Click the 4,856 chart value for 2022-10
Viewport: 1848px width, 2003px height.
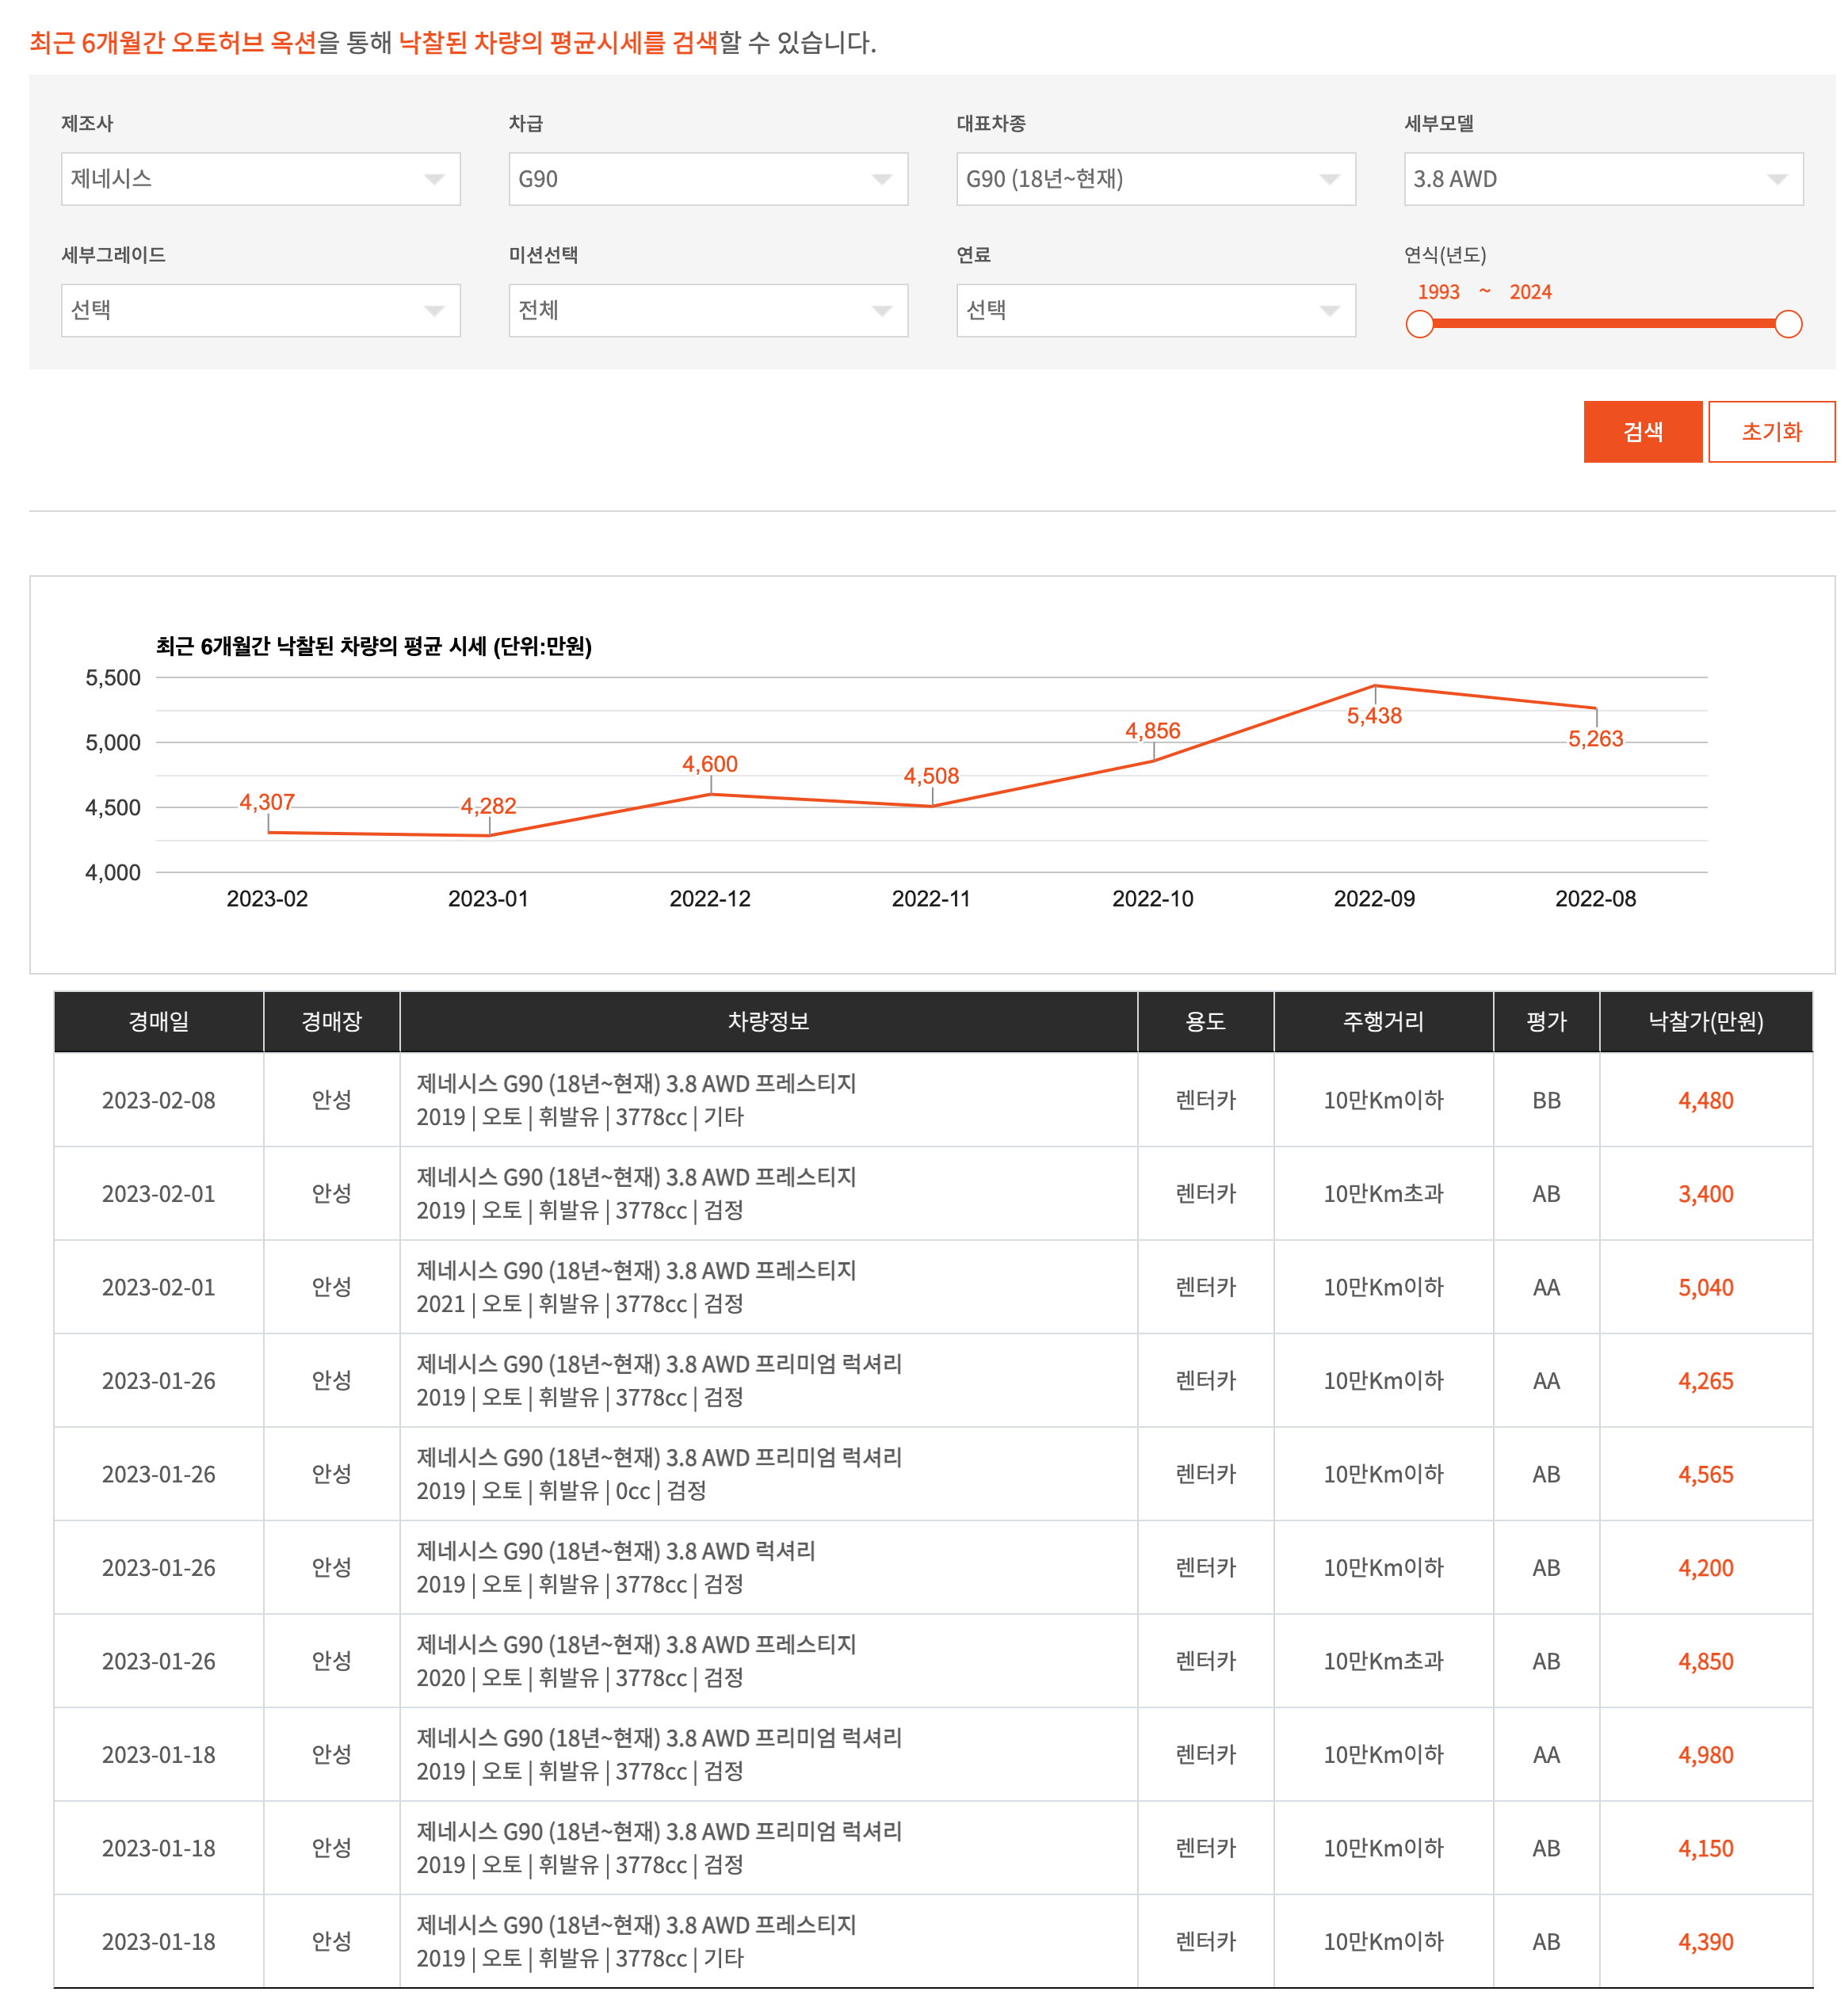[x=1153, y=731]
